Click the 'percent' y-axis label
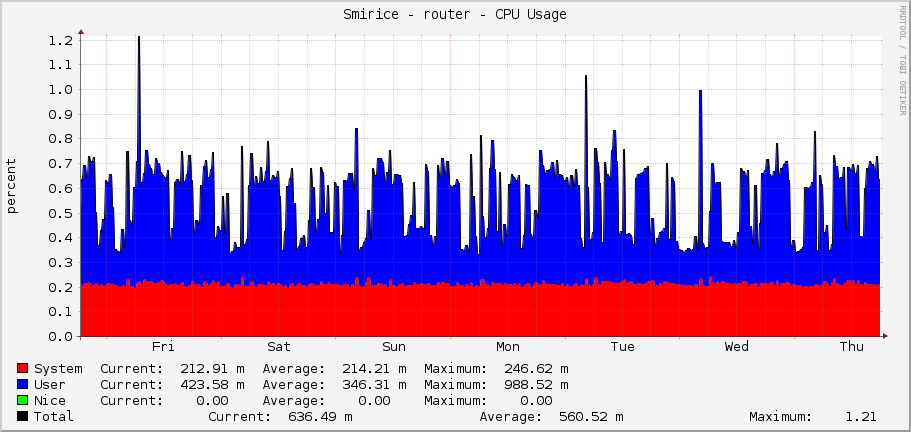This screenshot has height=432, width=911. pyautogui.click(x=12, y=186)
